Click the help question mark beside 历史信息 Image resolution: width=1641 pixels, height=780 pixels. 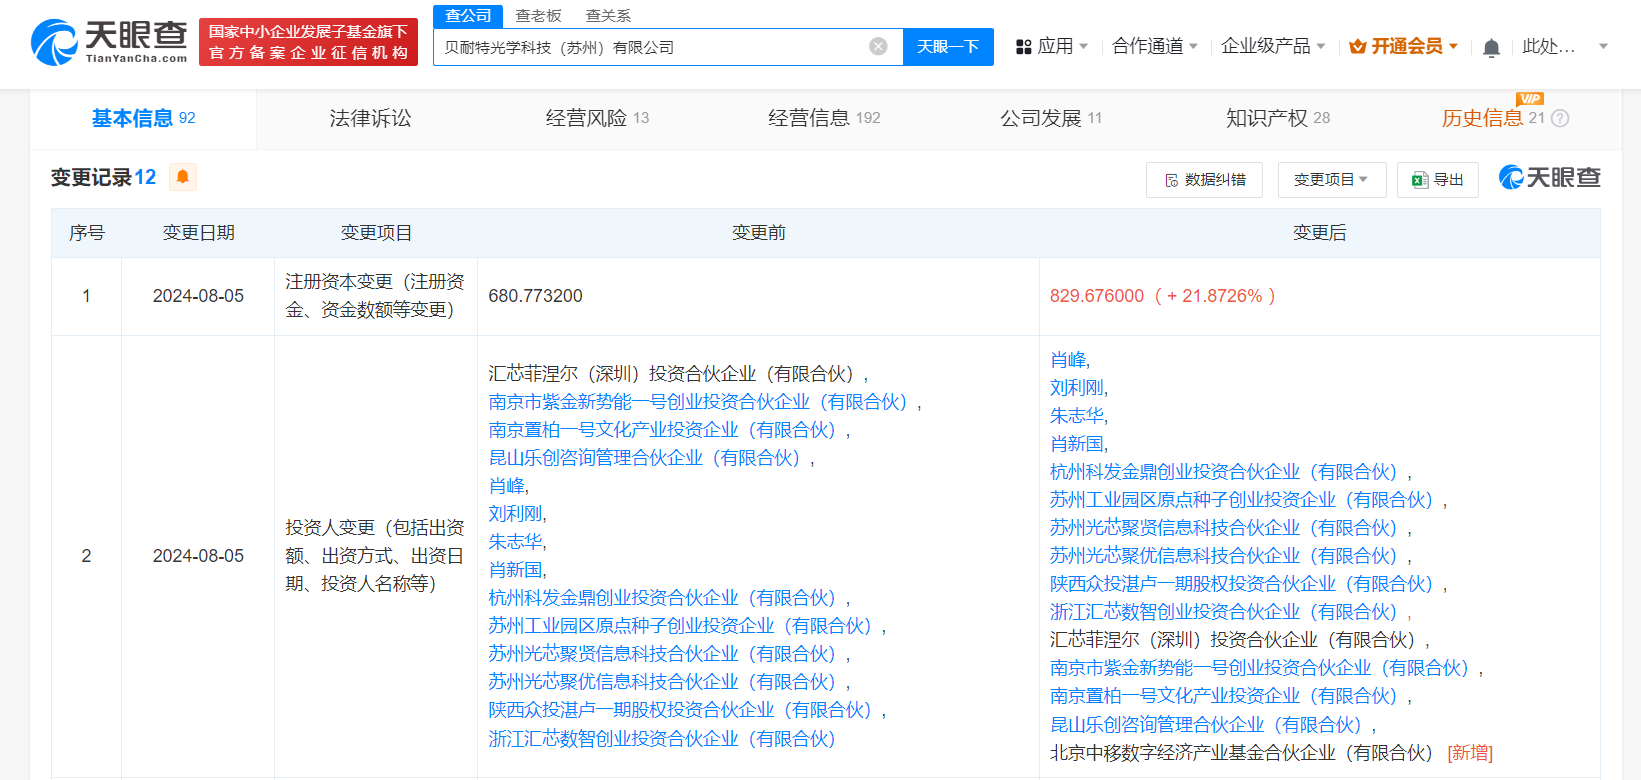point(1560,118)
